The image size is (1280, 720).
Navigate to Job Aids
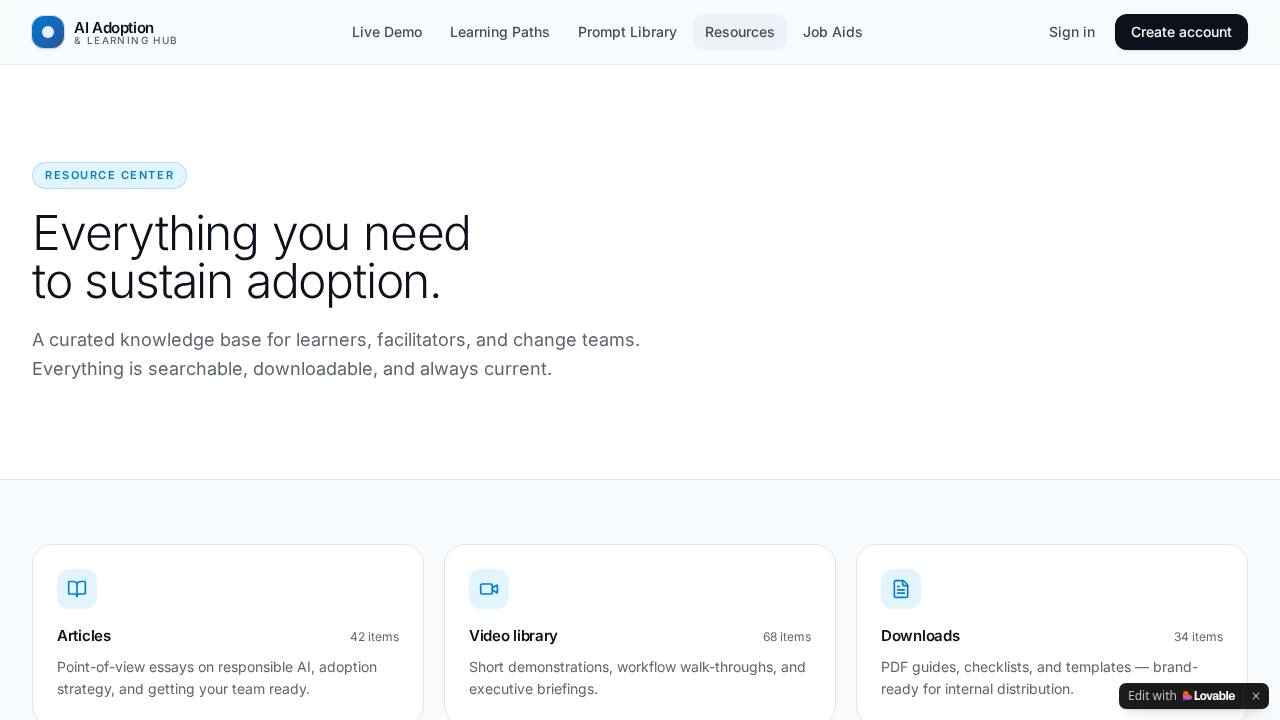click(x=833, y=32)
